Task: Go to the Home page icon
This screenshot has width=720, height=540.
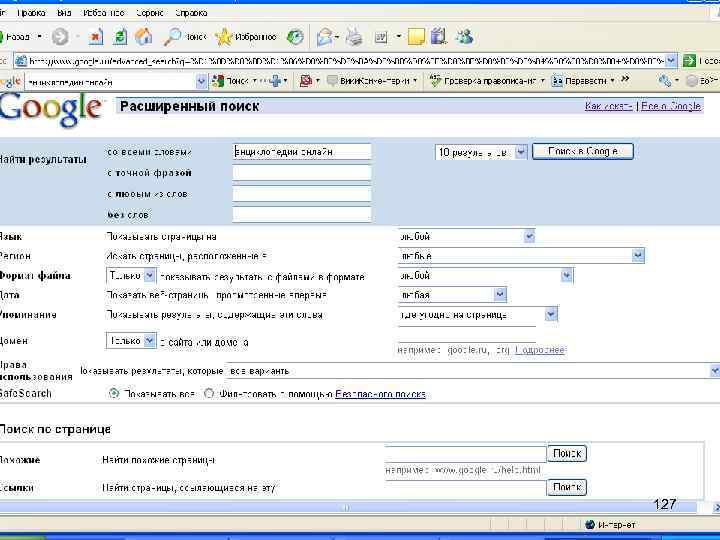Action: [144, 37]
